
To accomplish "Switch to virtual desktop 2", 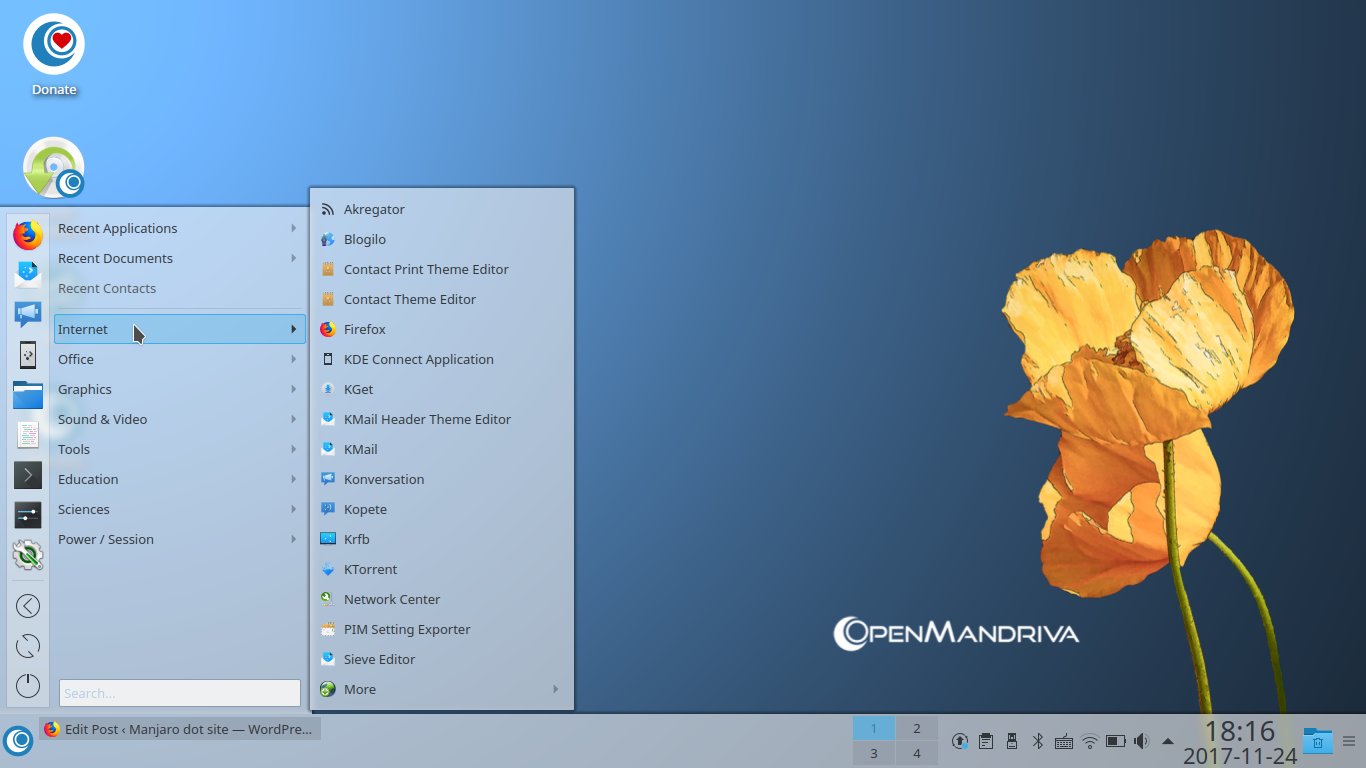I will (x=916, y=729).
